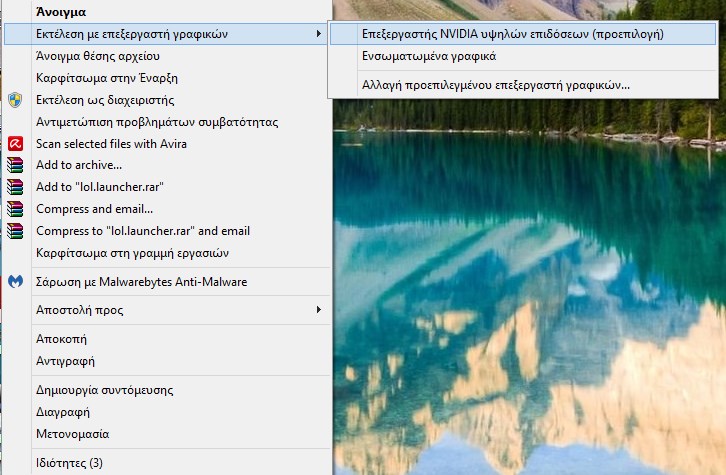This screenshot has width=726, height=475.
Task: Expand the submenu arrow of Εκτέλεση με επεξεργαστή γραφικών
Action: click(319, 34)
